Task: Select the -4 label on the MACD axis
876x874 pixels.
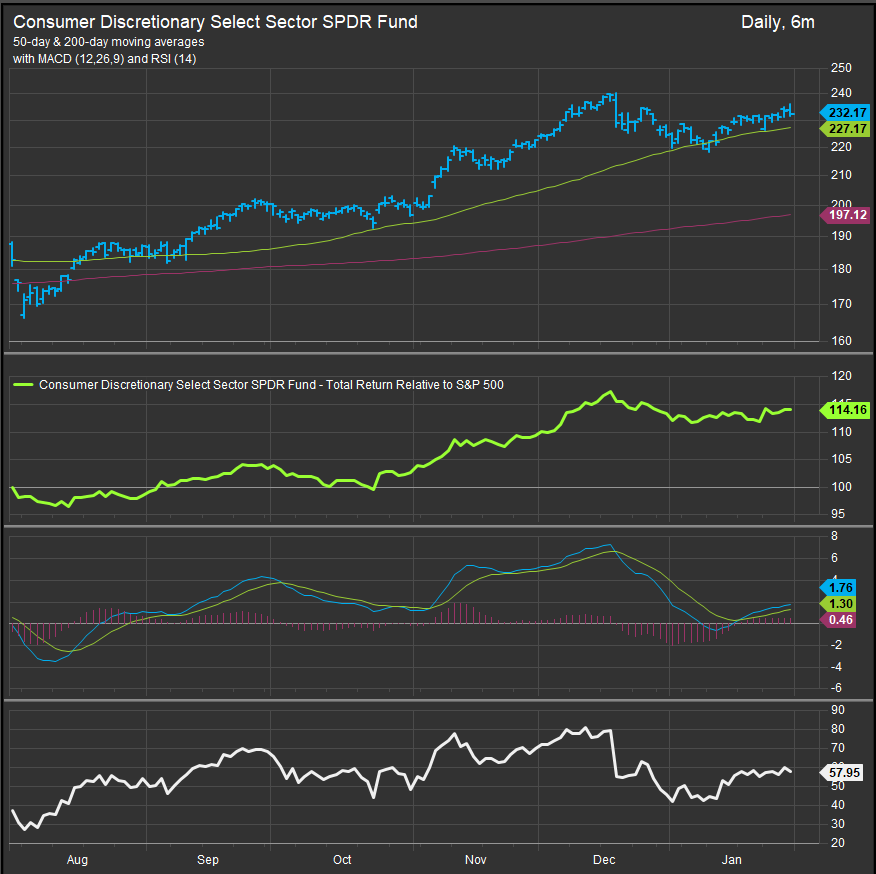Action: pos(836,667)
